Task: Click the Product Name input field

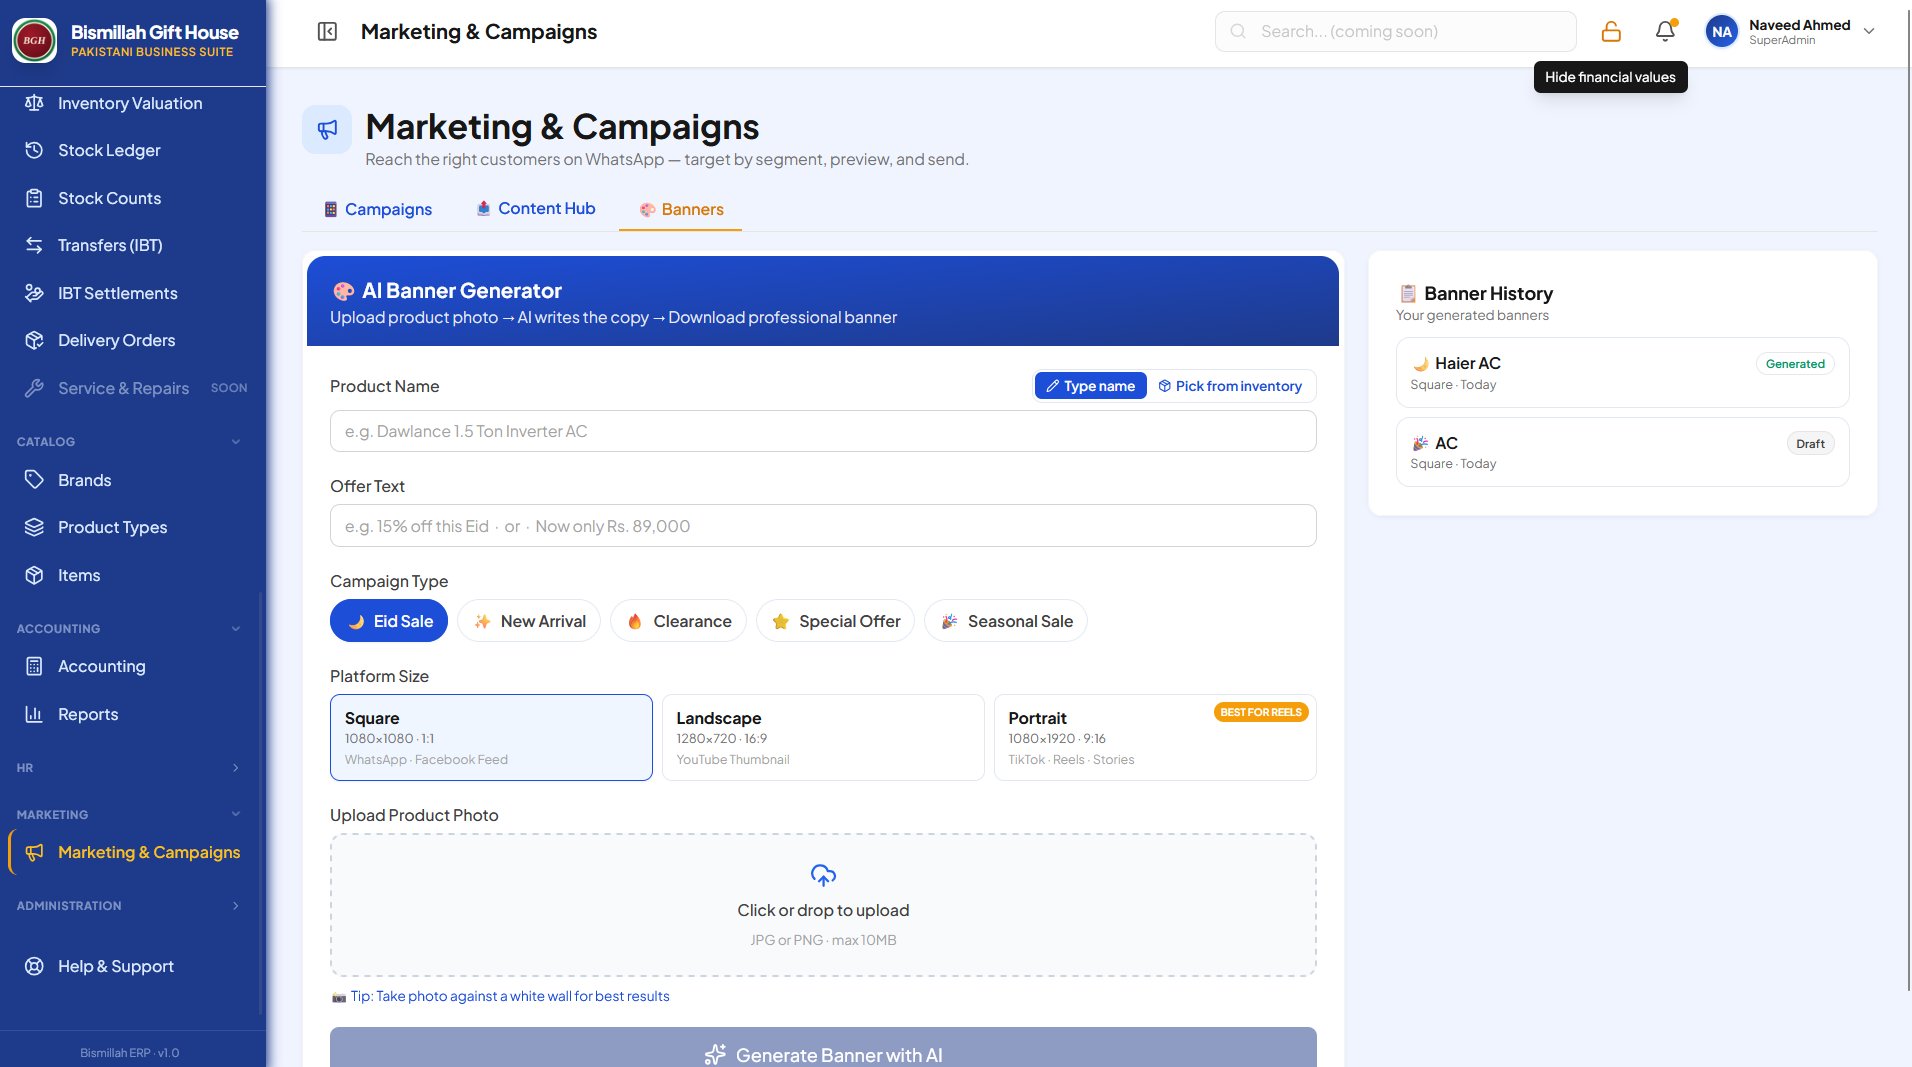Action: click(x=823, y=431)
